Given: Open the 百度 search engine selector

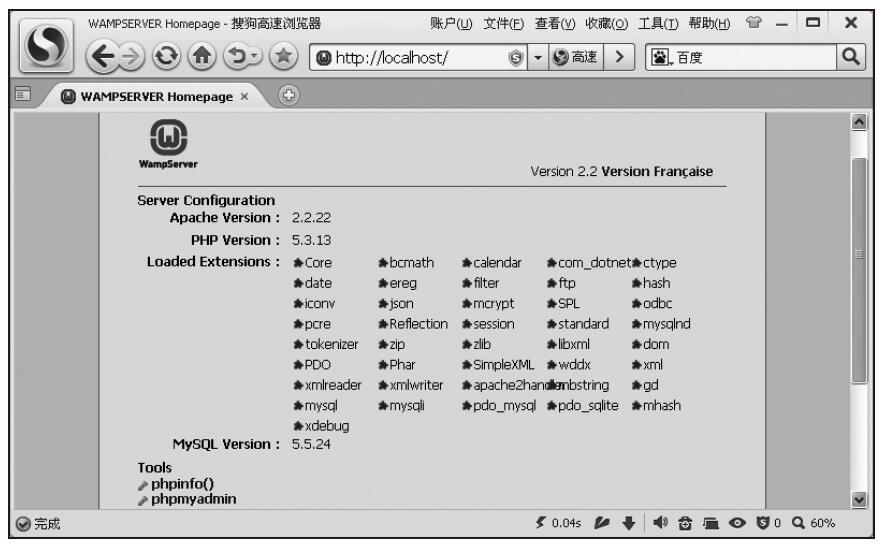Looking at the screenshot, I should [662, 58].
